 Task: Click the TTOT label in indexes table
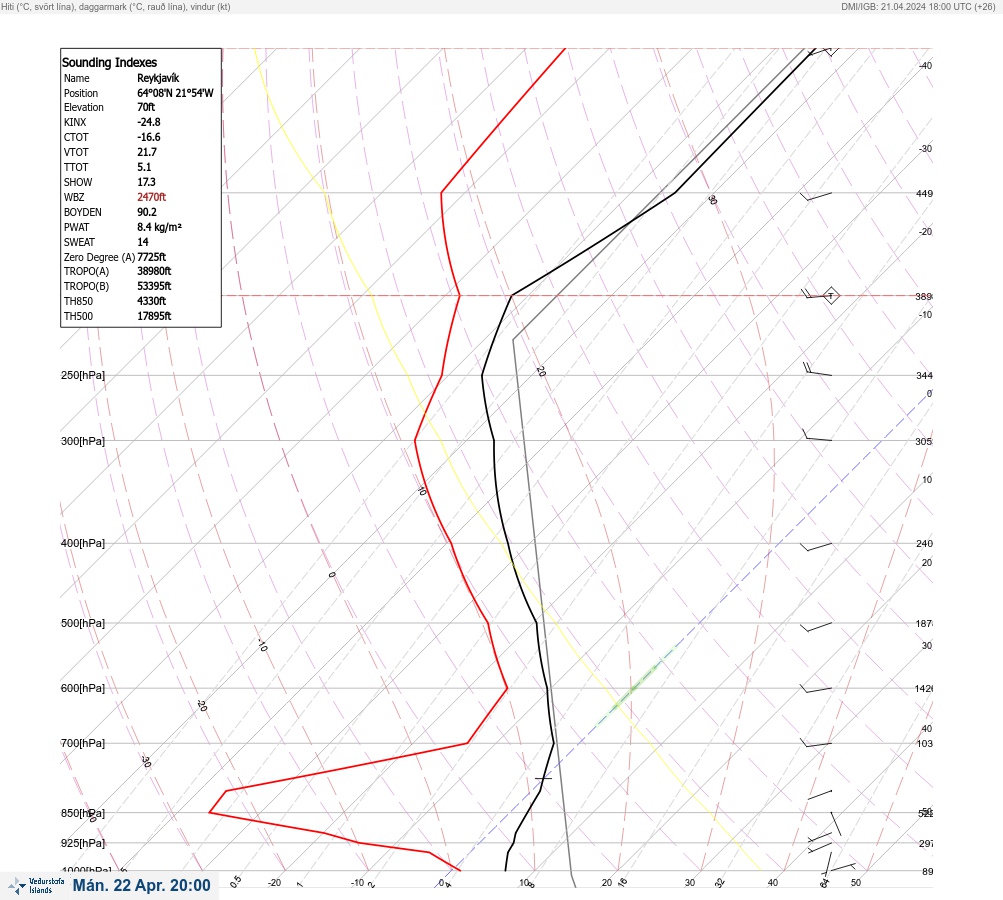point(76,167)
